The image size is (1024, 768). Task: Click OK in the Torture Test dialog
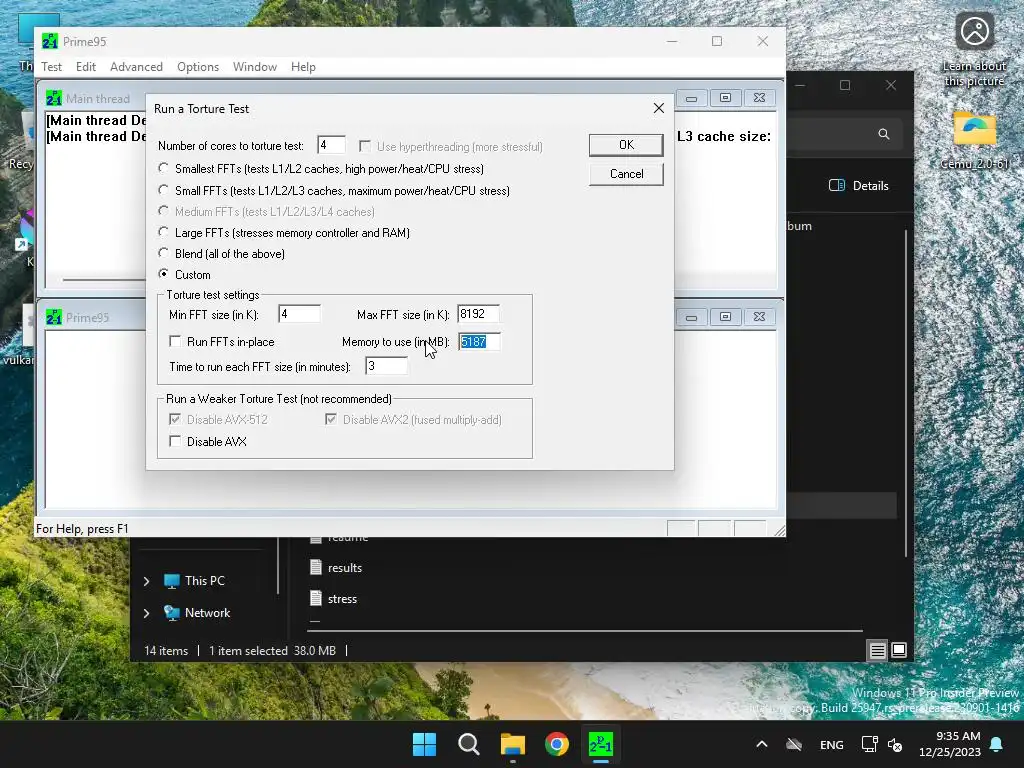(626, 145)
